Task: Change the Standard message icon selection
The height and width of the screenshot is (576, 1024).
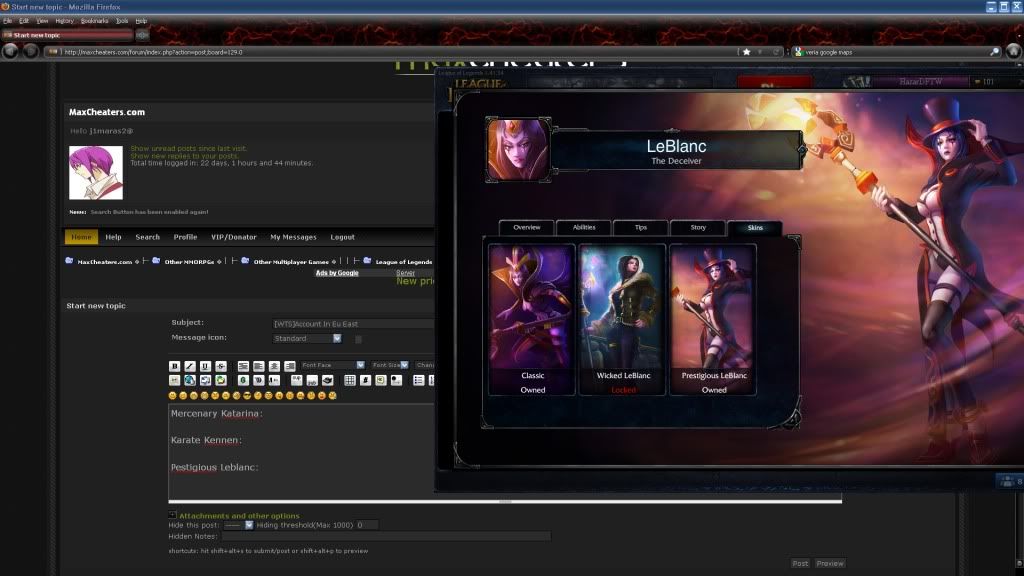Action: point(305,338)
